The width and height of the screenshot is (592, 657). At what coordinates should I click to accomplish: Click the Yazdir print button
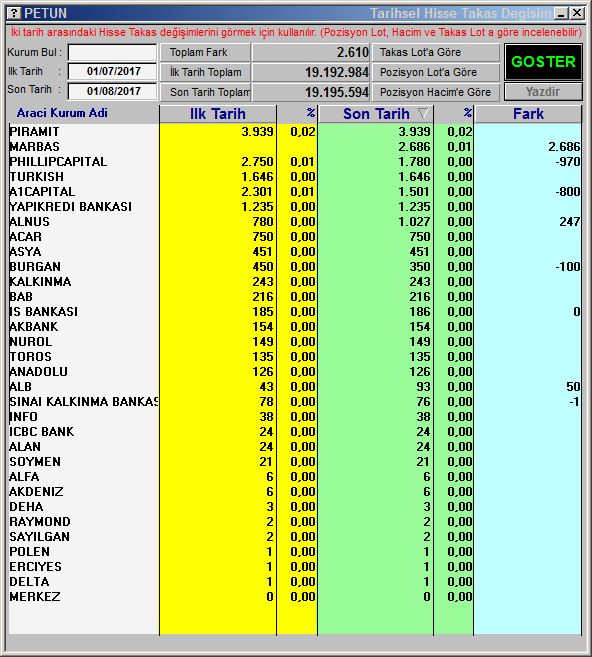(543, 92)
